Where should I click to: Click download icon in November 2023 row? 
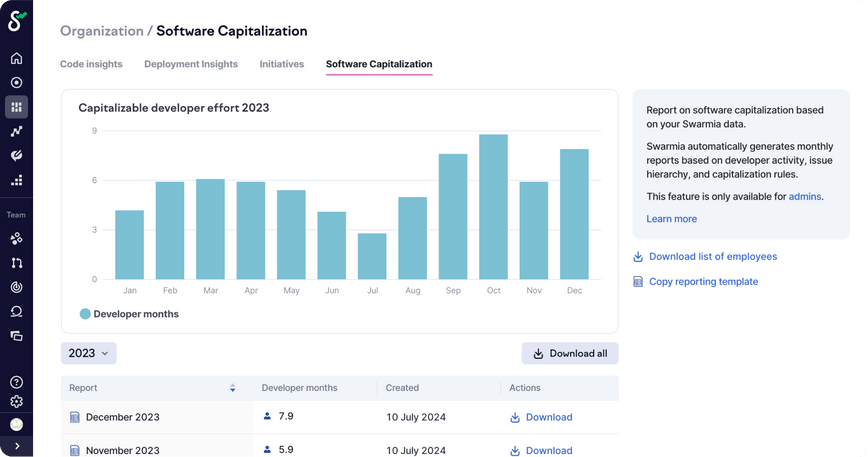515,450
